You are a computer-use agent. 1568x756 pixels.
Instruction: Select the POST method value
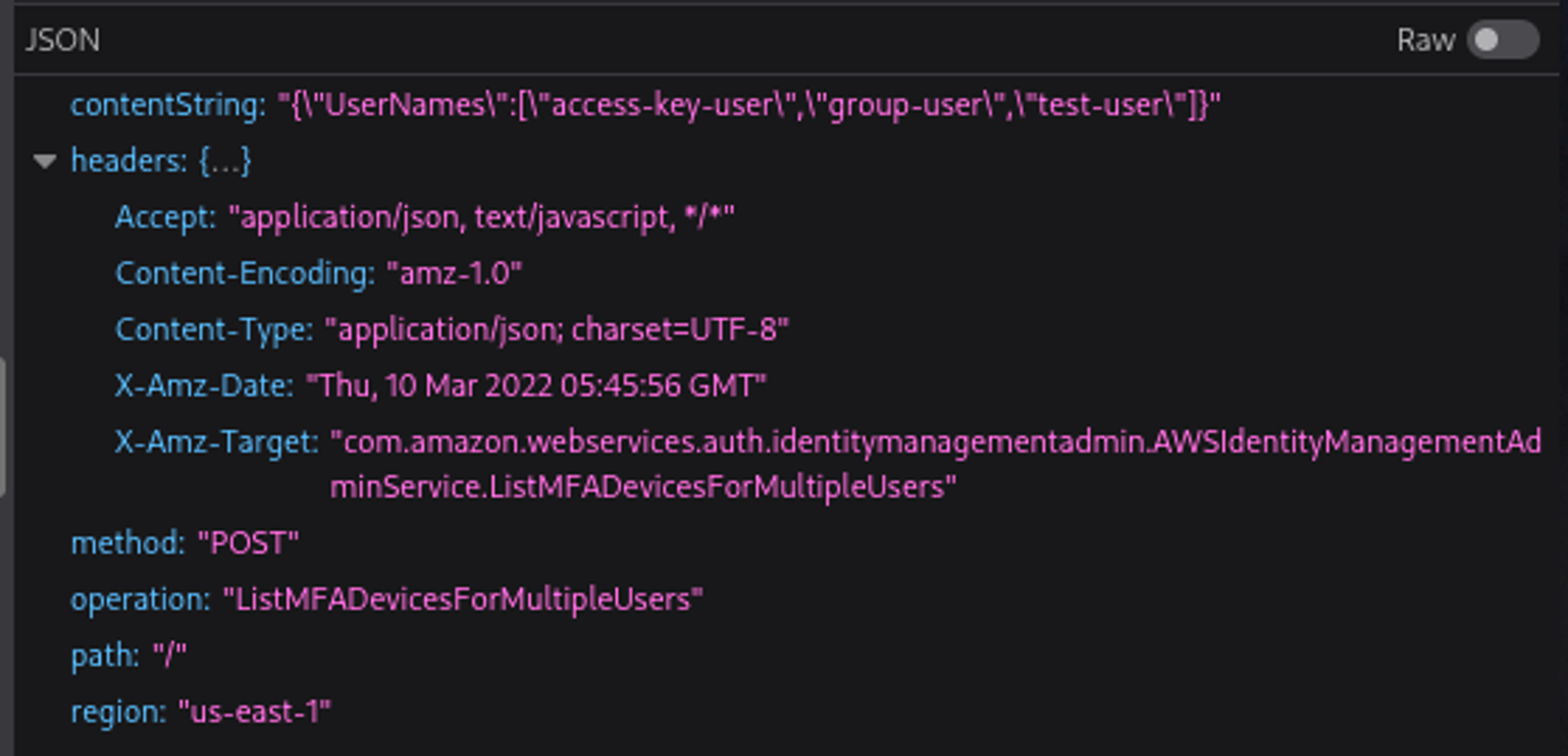coord(245,543)
